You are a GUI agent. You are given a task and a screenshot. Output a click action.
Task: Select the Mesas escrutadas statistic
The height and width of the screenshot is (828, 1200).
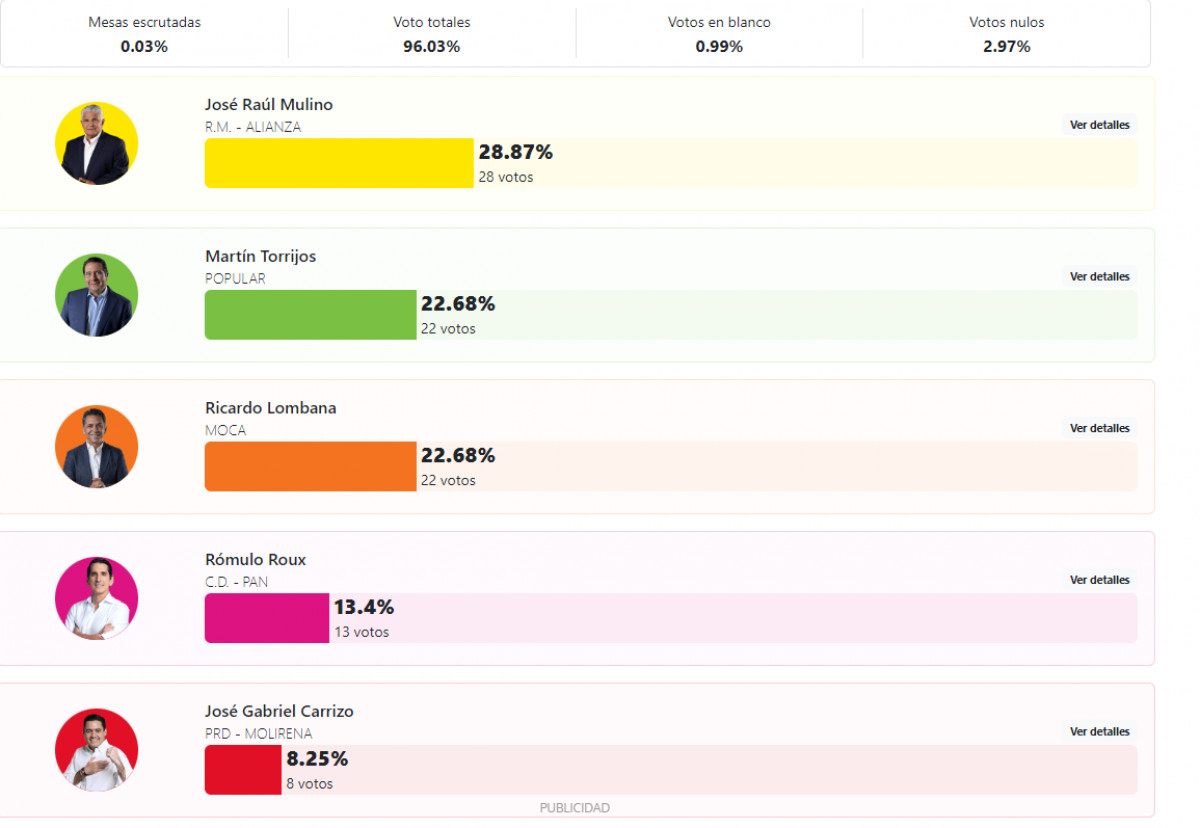coord(144,34)
